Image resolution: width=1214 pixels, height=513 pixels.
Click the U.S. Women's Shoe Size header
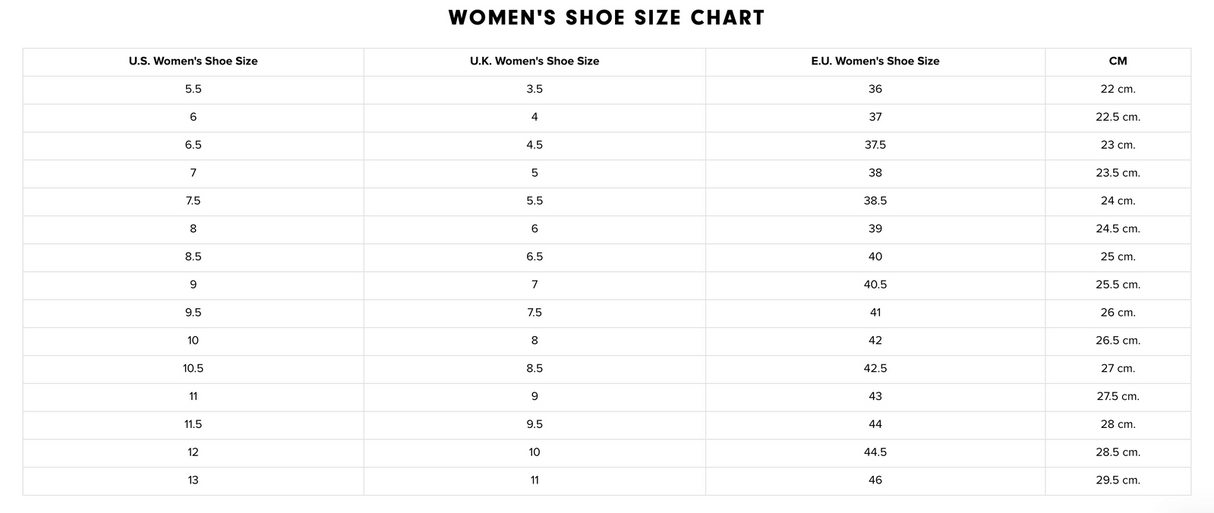(x=193, y=61)
